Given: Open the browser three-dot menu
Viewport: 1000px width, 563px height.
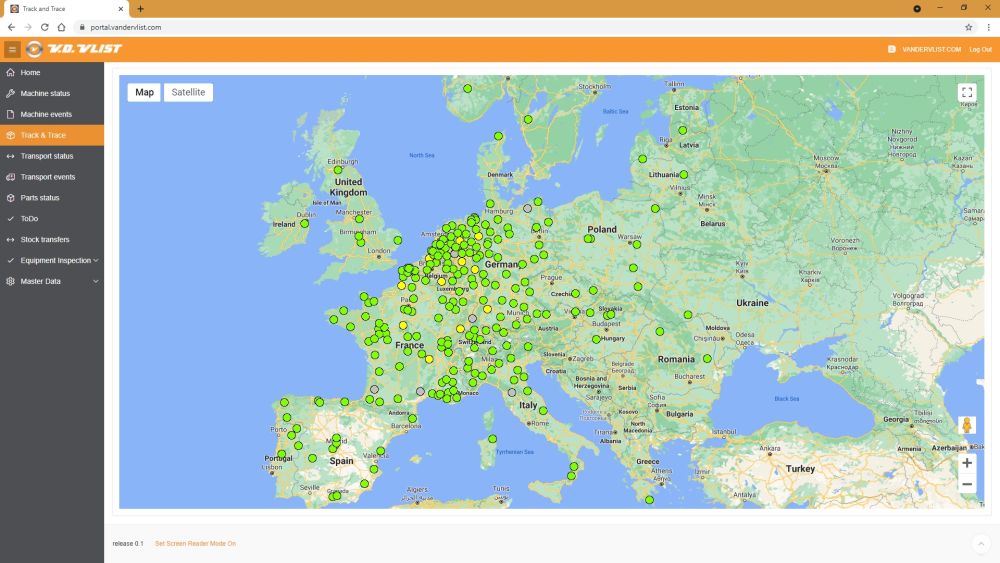Looking at the screenshot, I should pyautogui.click(x=988, y=27).
